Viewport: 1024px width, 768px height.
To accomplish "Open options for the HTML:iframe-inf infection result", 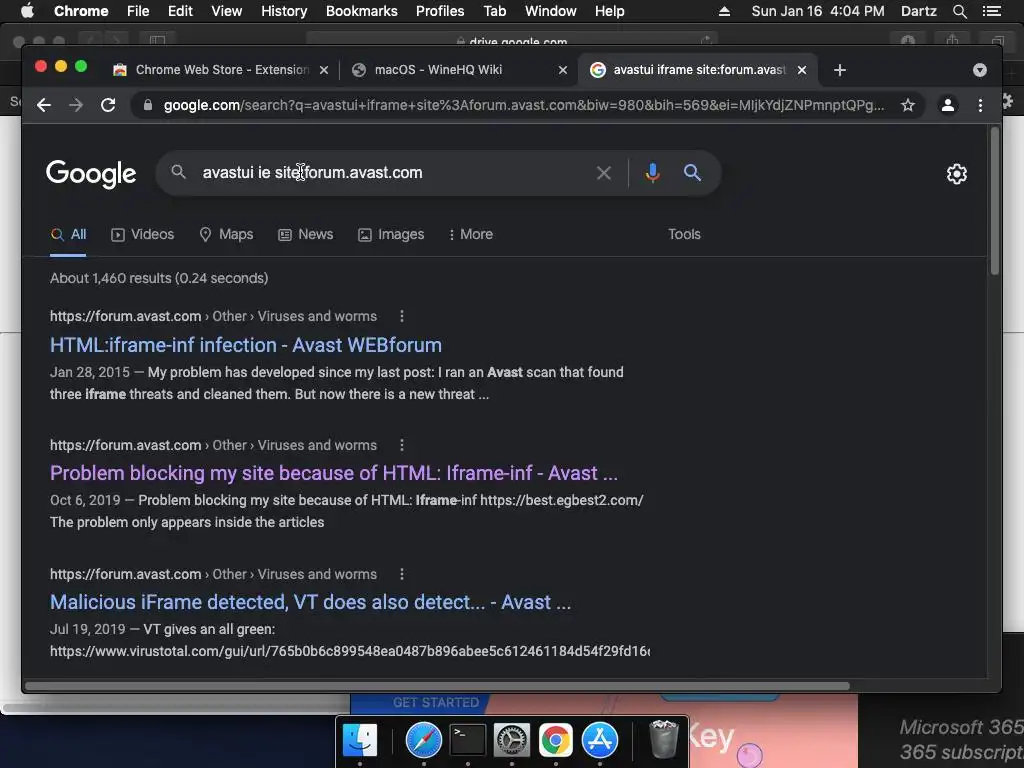I will pos(402,316).
